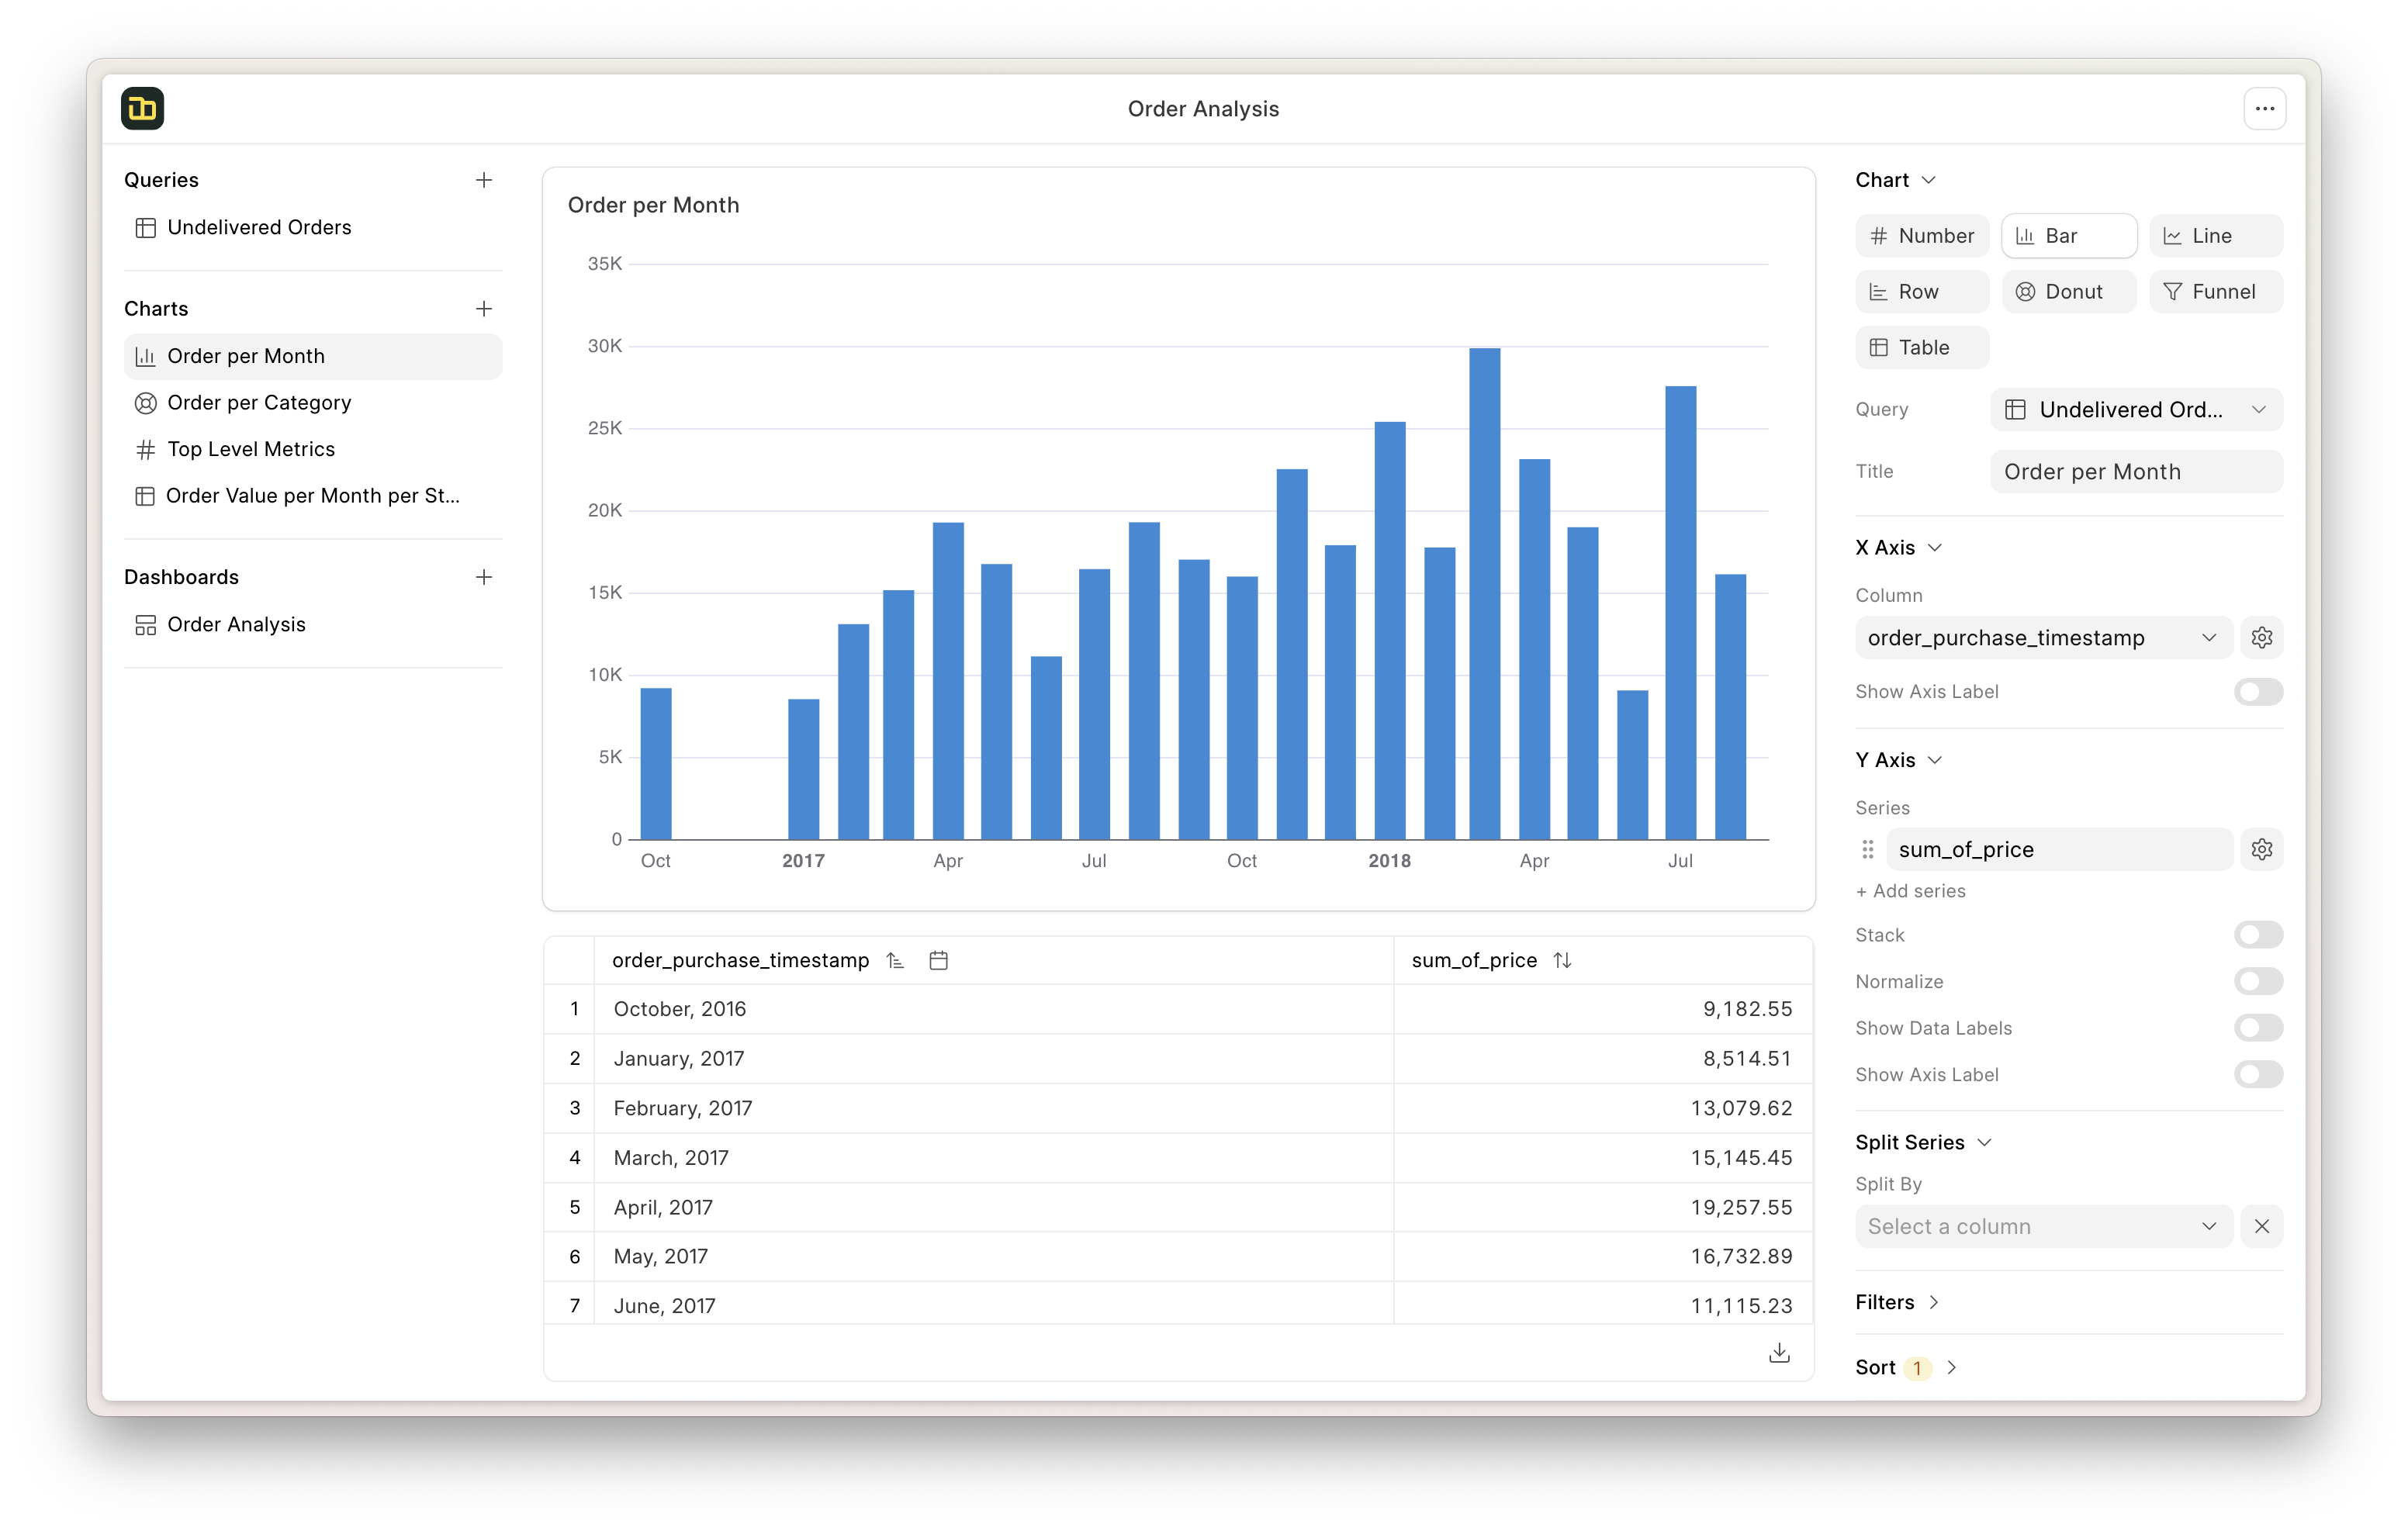Open sum_of_price series settings gear
The image size is (2408, 1531).
pyautogui.click(x=2261, y=850)
